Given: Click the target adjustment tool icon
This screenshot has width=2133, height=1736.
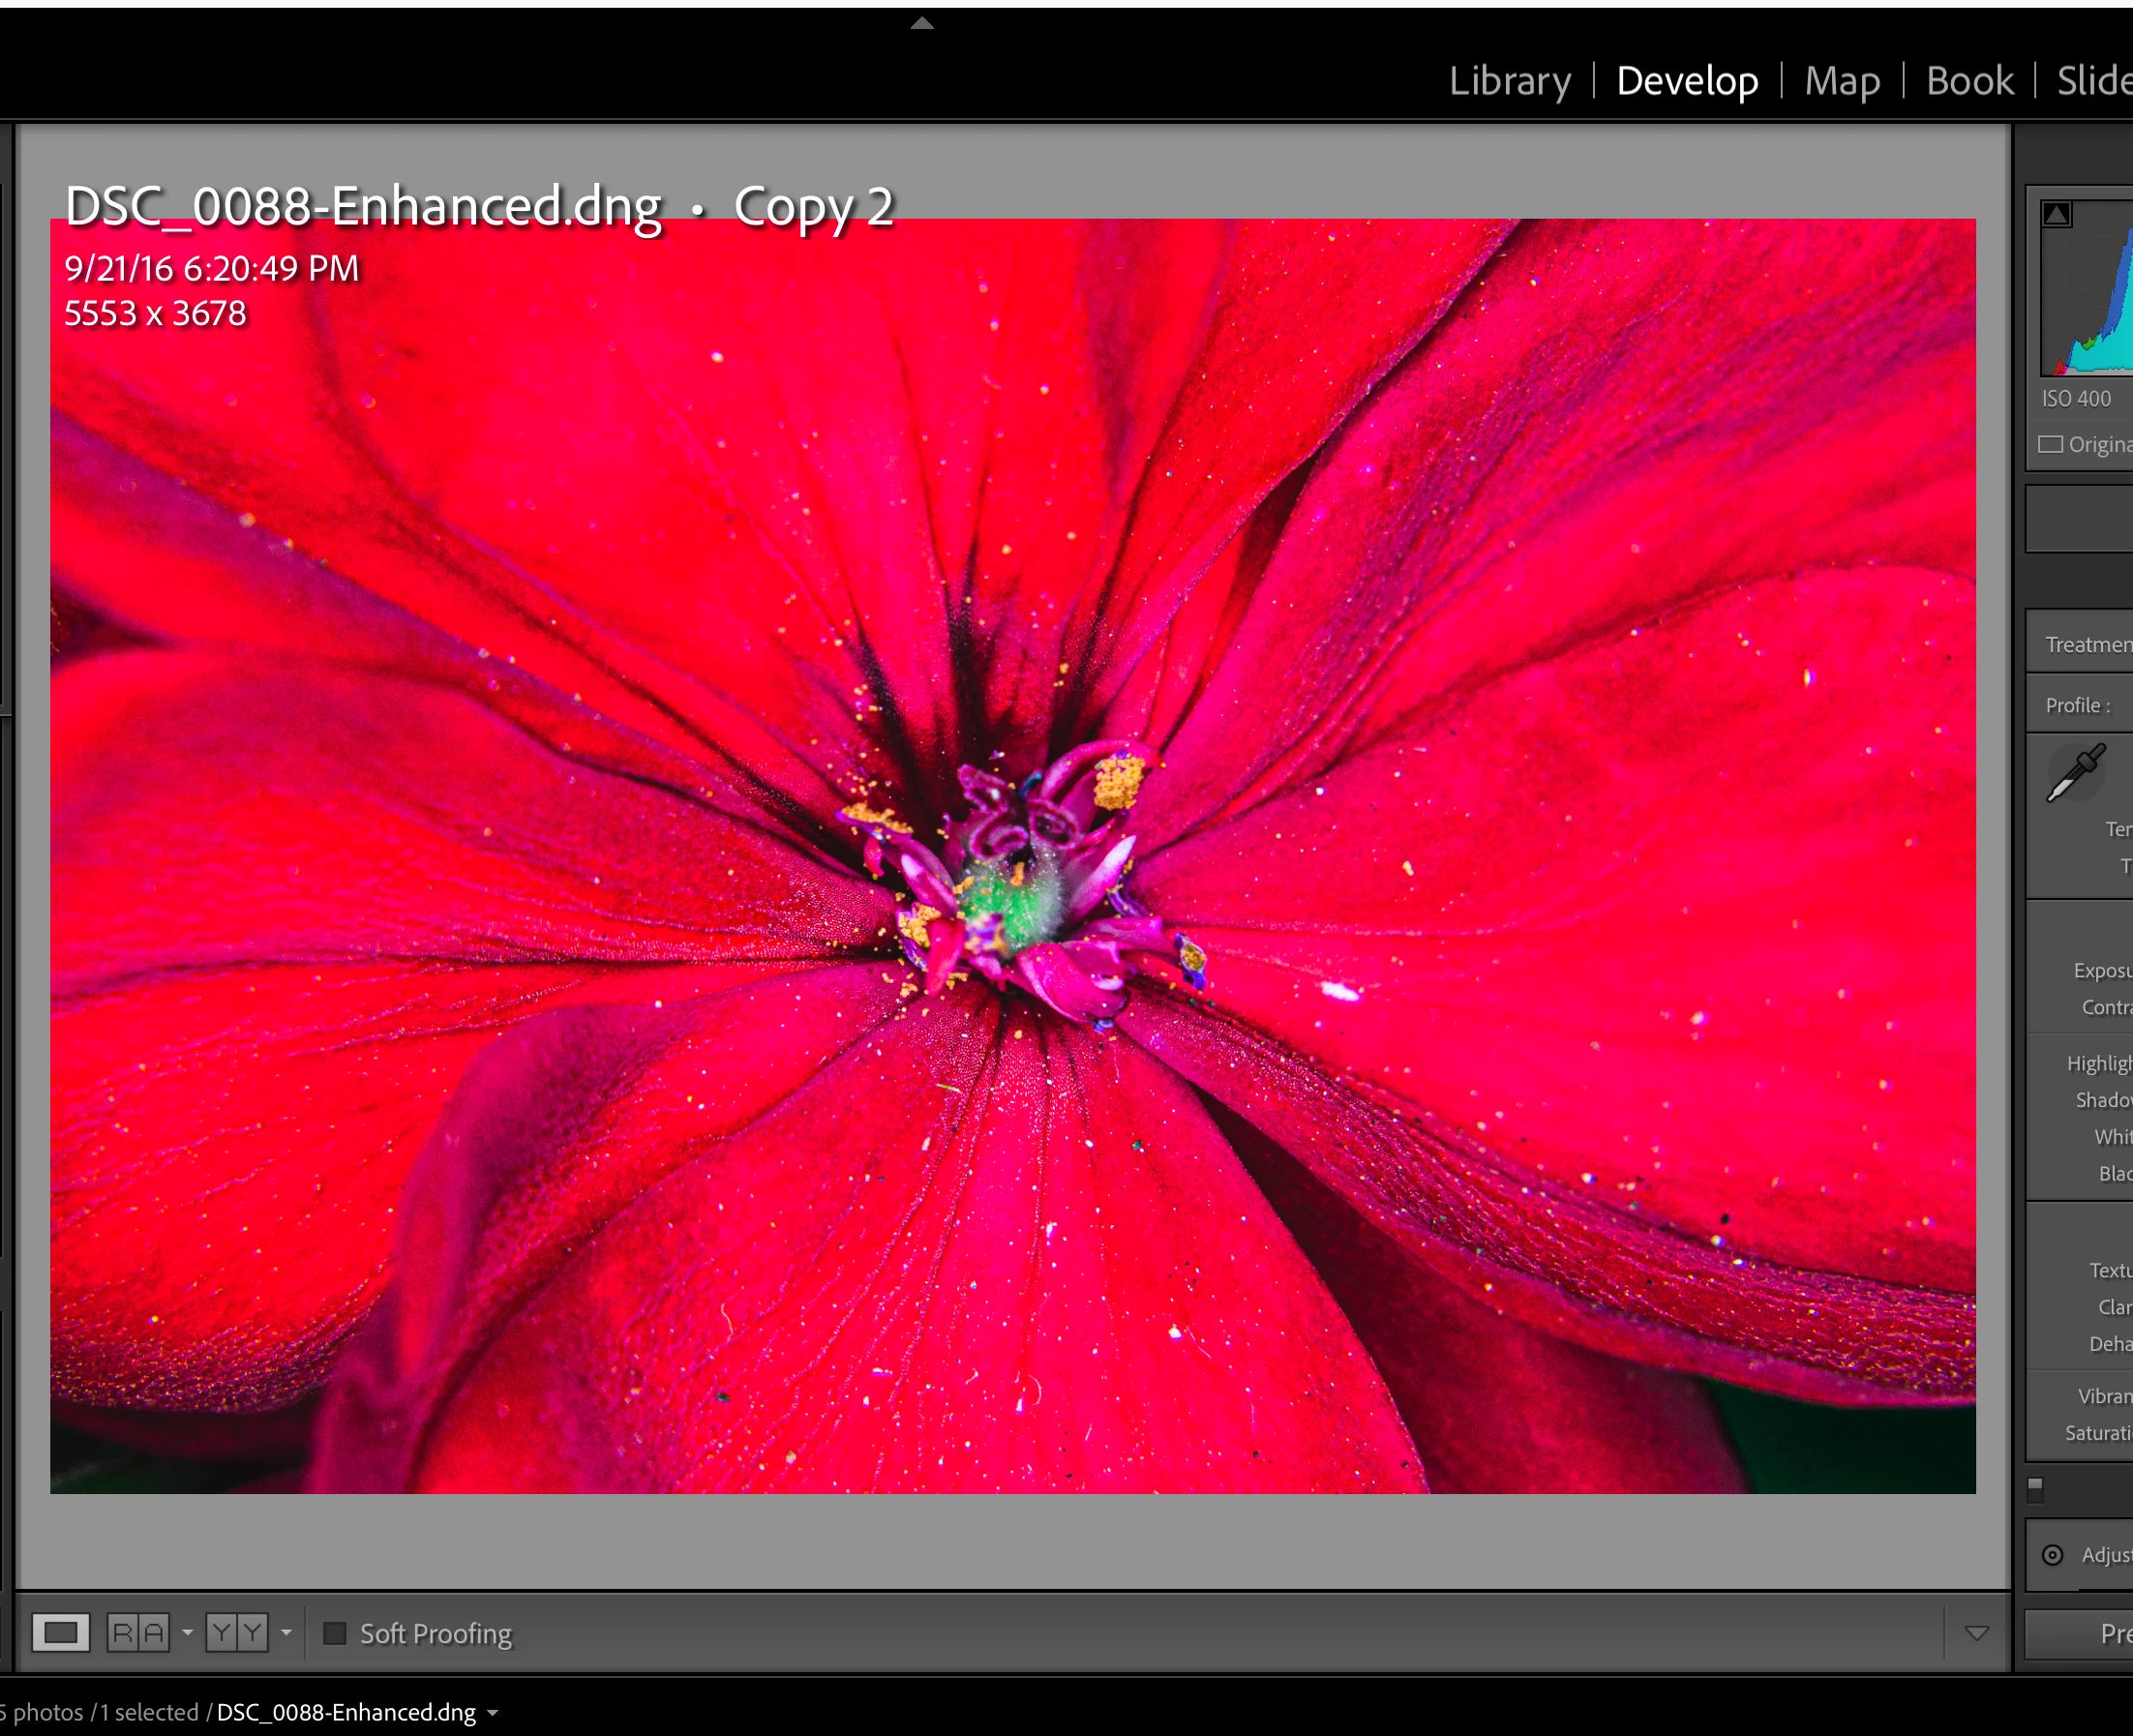Looking at the screenshot, I should coord(2052,1555).
